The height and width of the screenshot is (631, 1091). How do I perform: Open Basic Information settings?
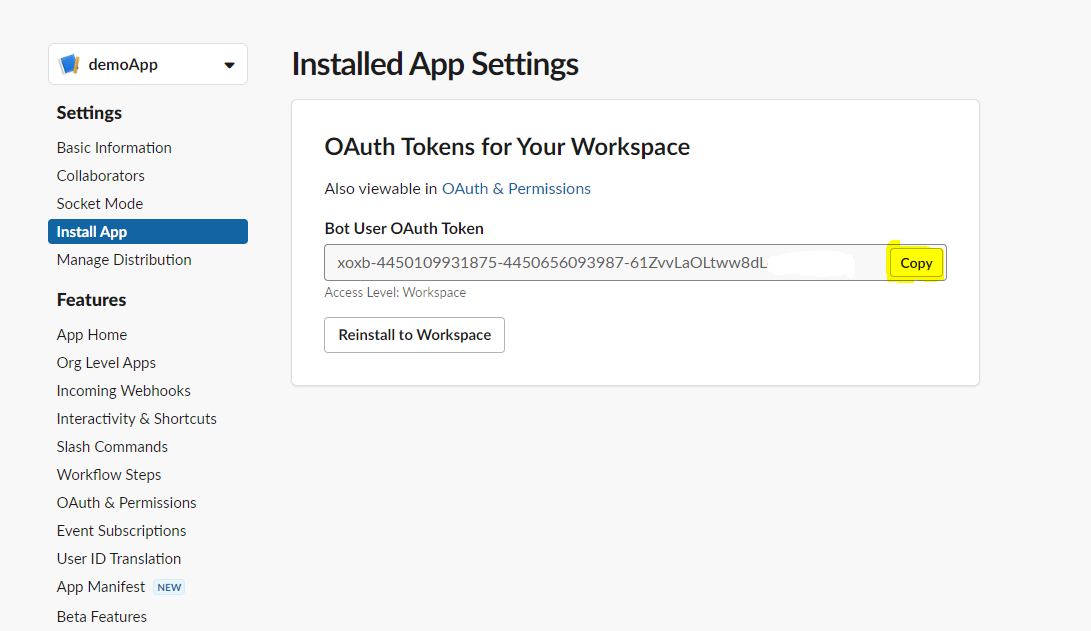click(114, 147)
